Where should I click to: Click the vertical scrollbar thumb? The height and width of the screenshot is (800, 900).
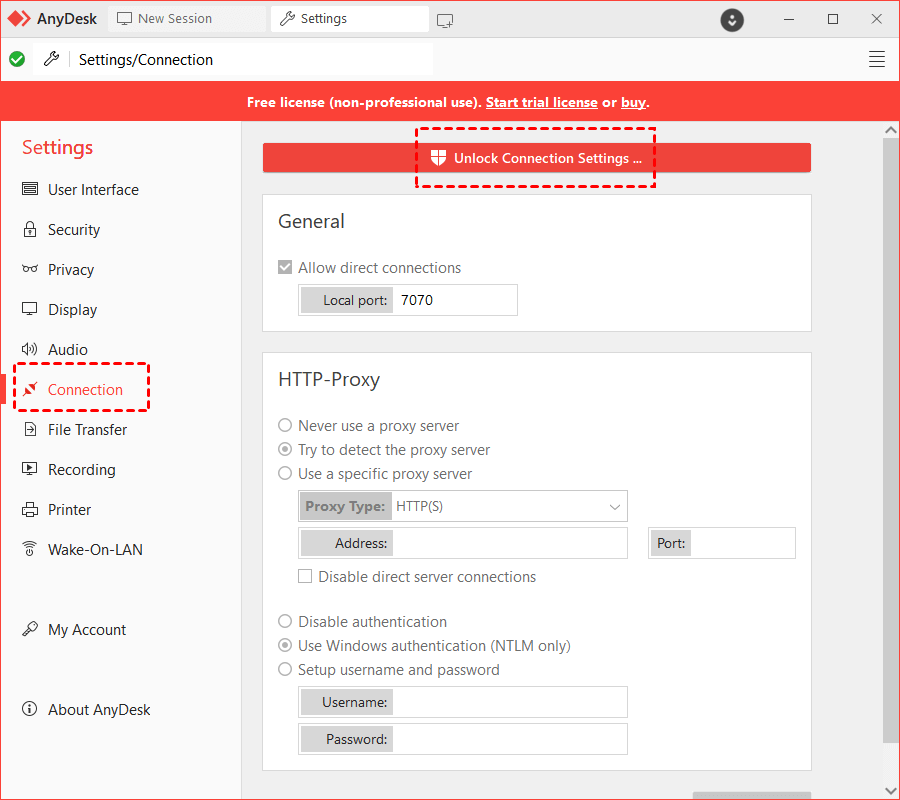(x=890, y=440)
